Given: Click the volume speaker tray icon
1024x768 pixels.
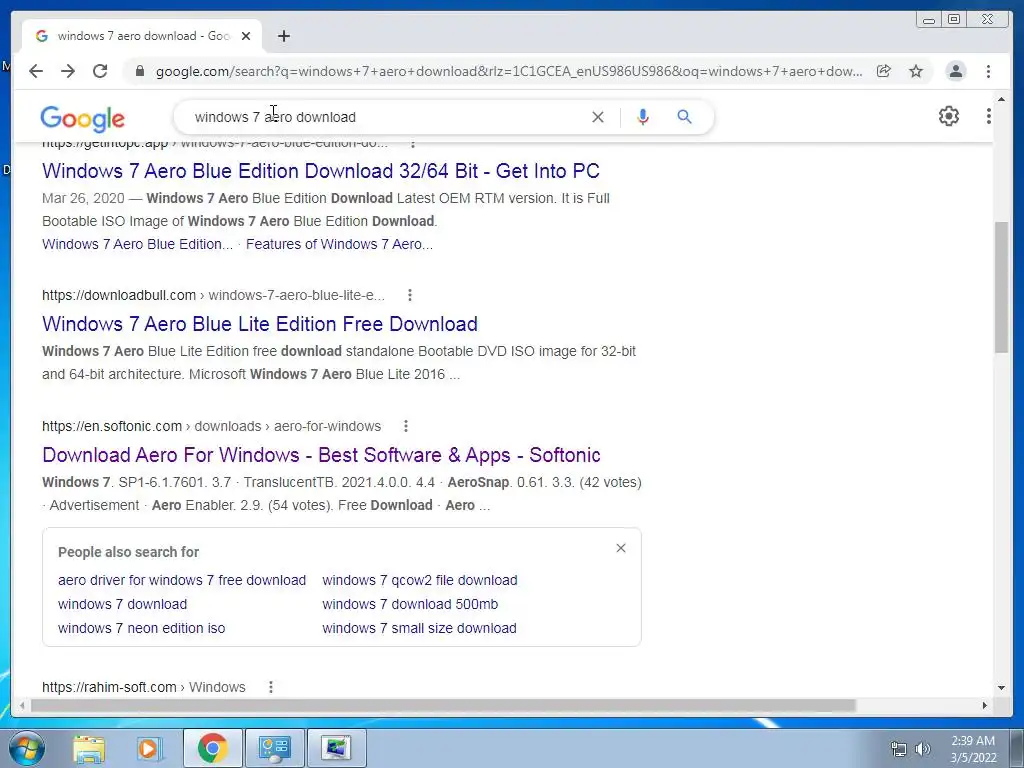Looking at the screenshot, I should 923,749.
